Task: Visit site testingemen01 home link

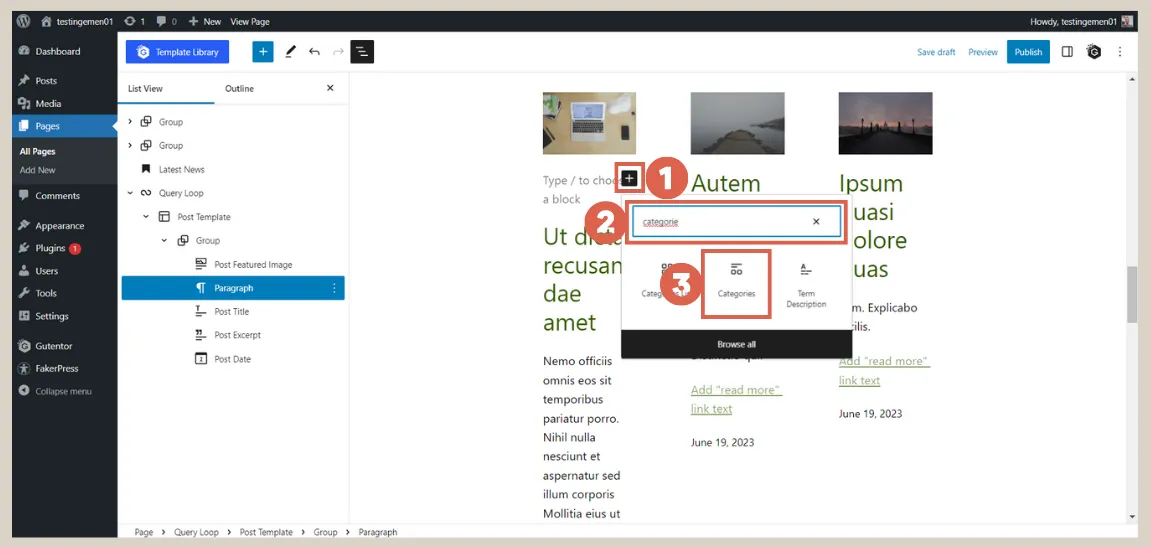Action: tap(78, 21)
